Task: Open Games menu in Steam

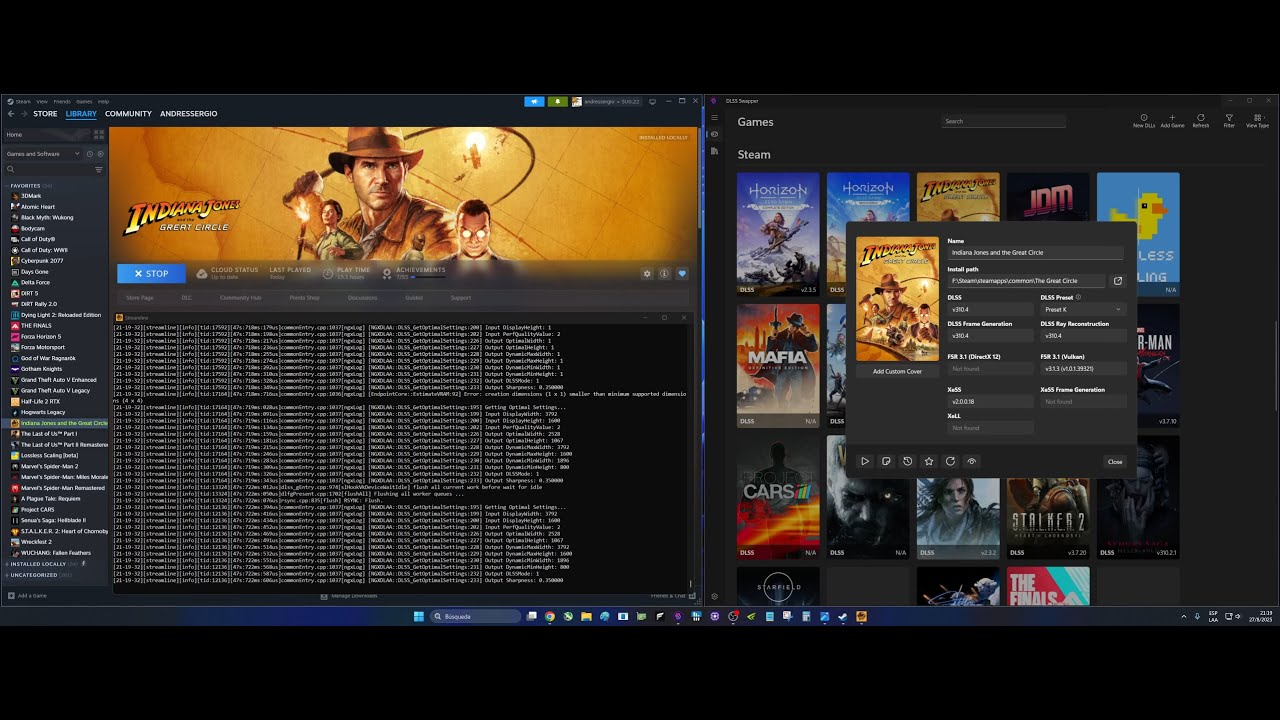Action: pyautogui.click(x=85, y=102)
